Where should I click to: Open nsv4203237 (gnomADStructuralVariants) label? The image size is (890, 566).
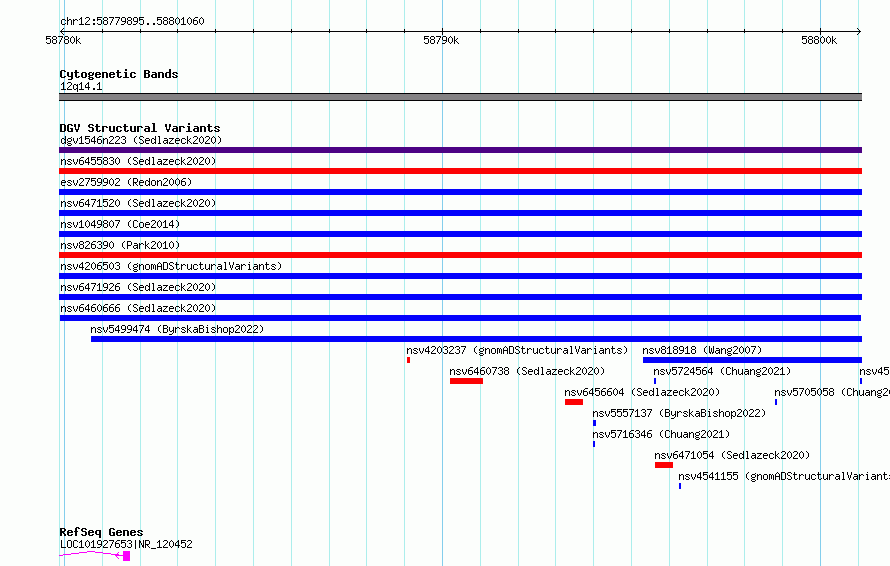tap(517, 350)
